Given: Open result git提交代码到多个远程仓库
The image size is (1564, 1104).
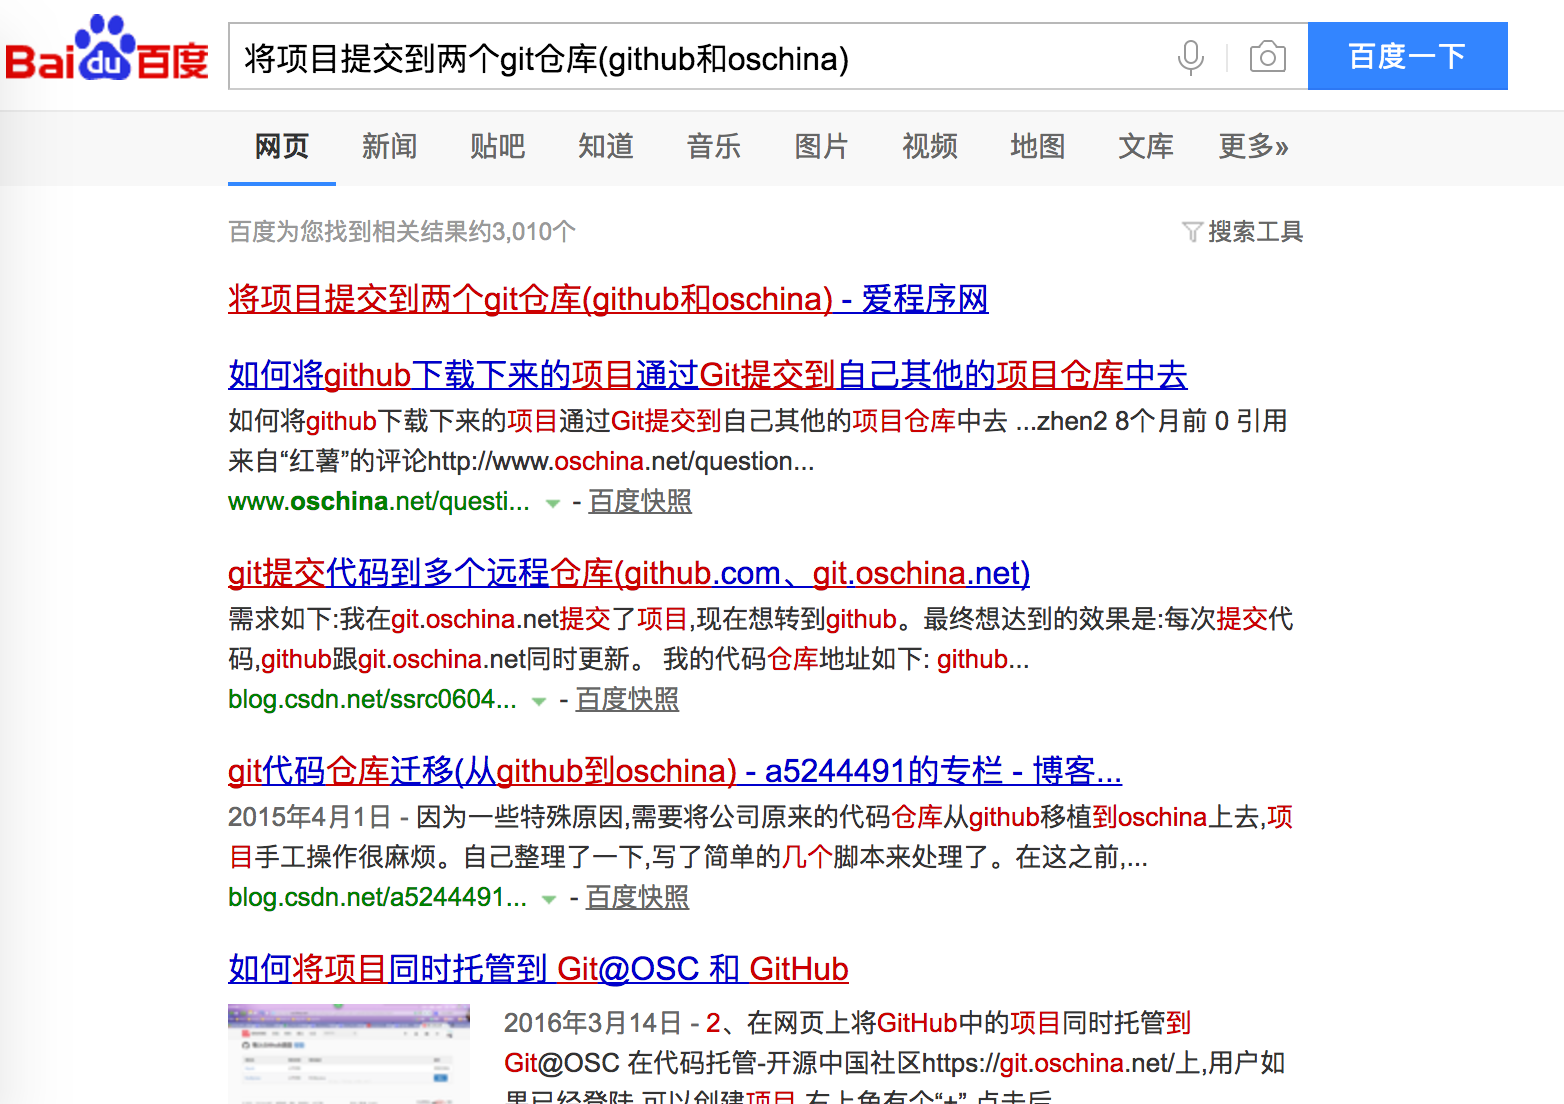Looking at the screenshot, I should pyautogui.click(x=629, y=573).
